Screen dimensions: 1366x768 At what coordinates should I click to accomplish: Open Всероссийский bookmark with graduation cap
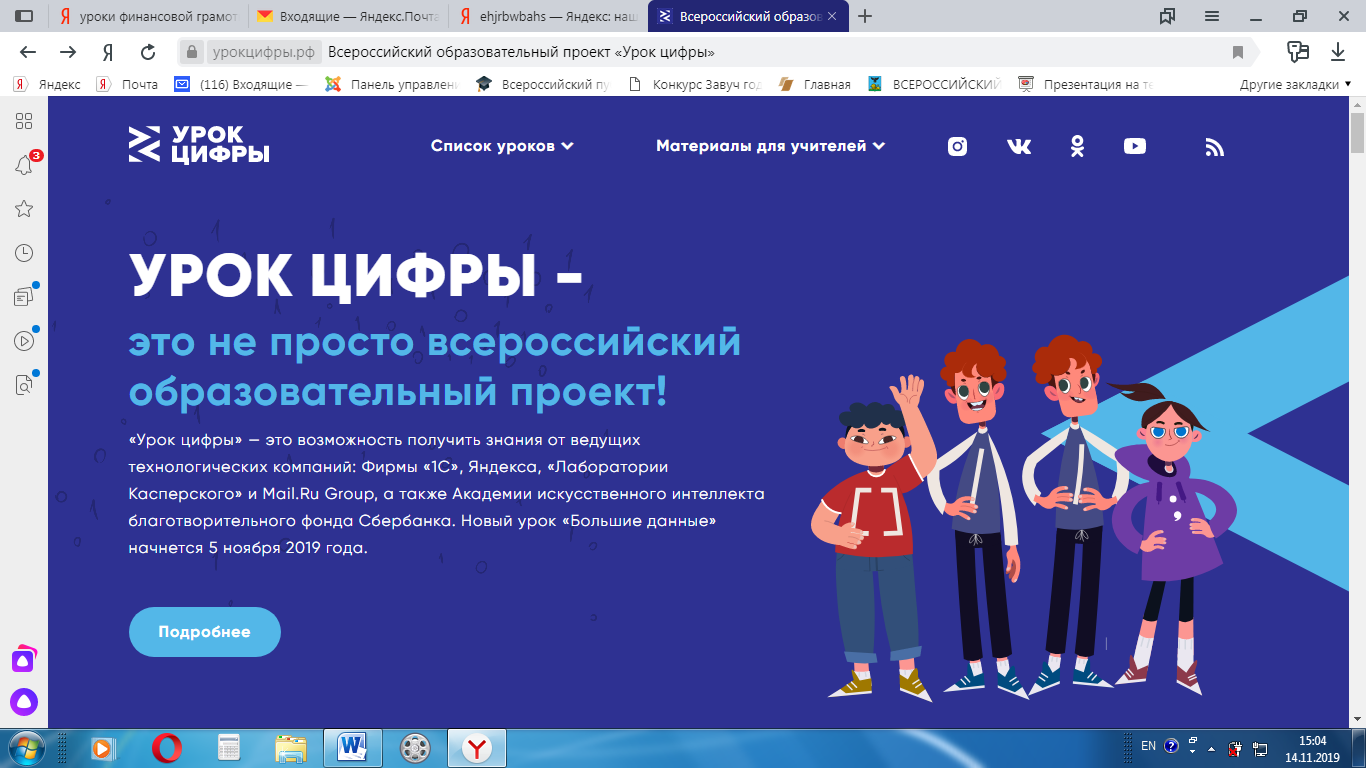tap(544, 85)
